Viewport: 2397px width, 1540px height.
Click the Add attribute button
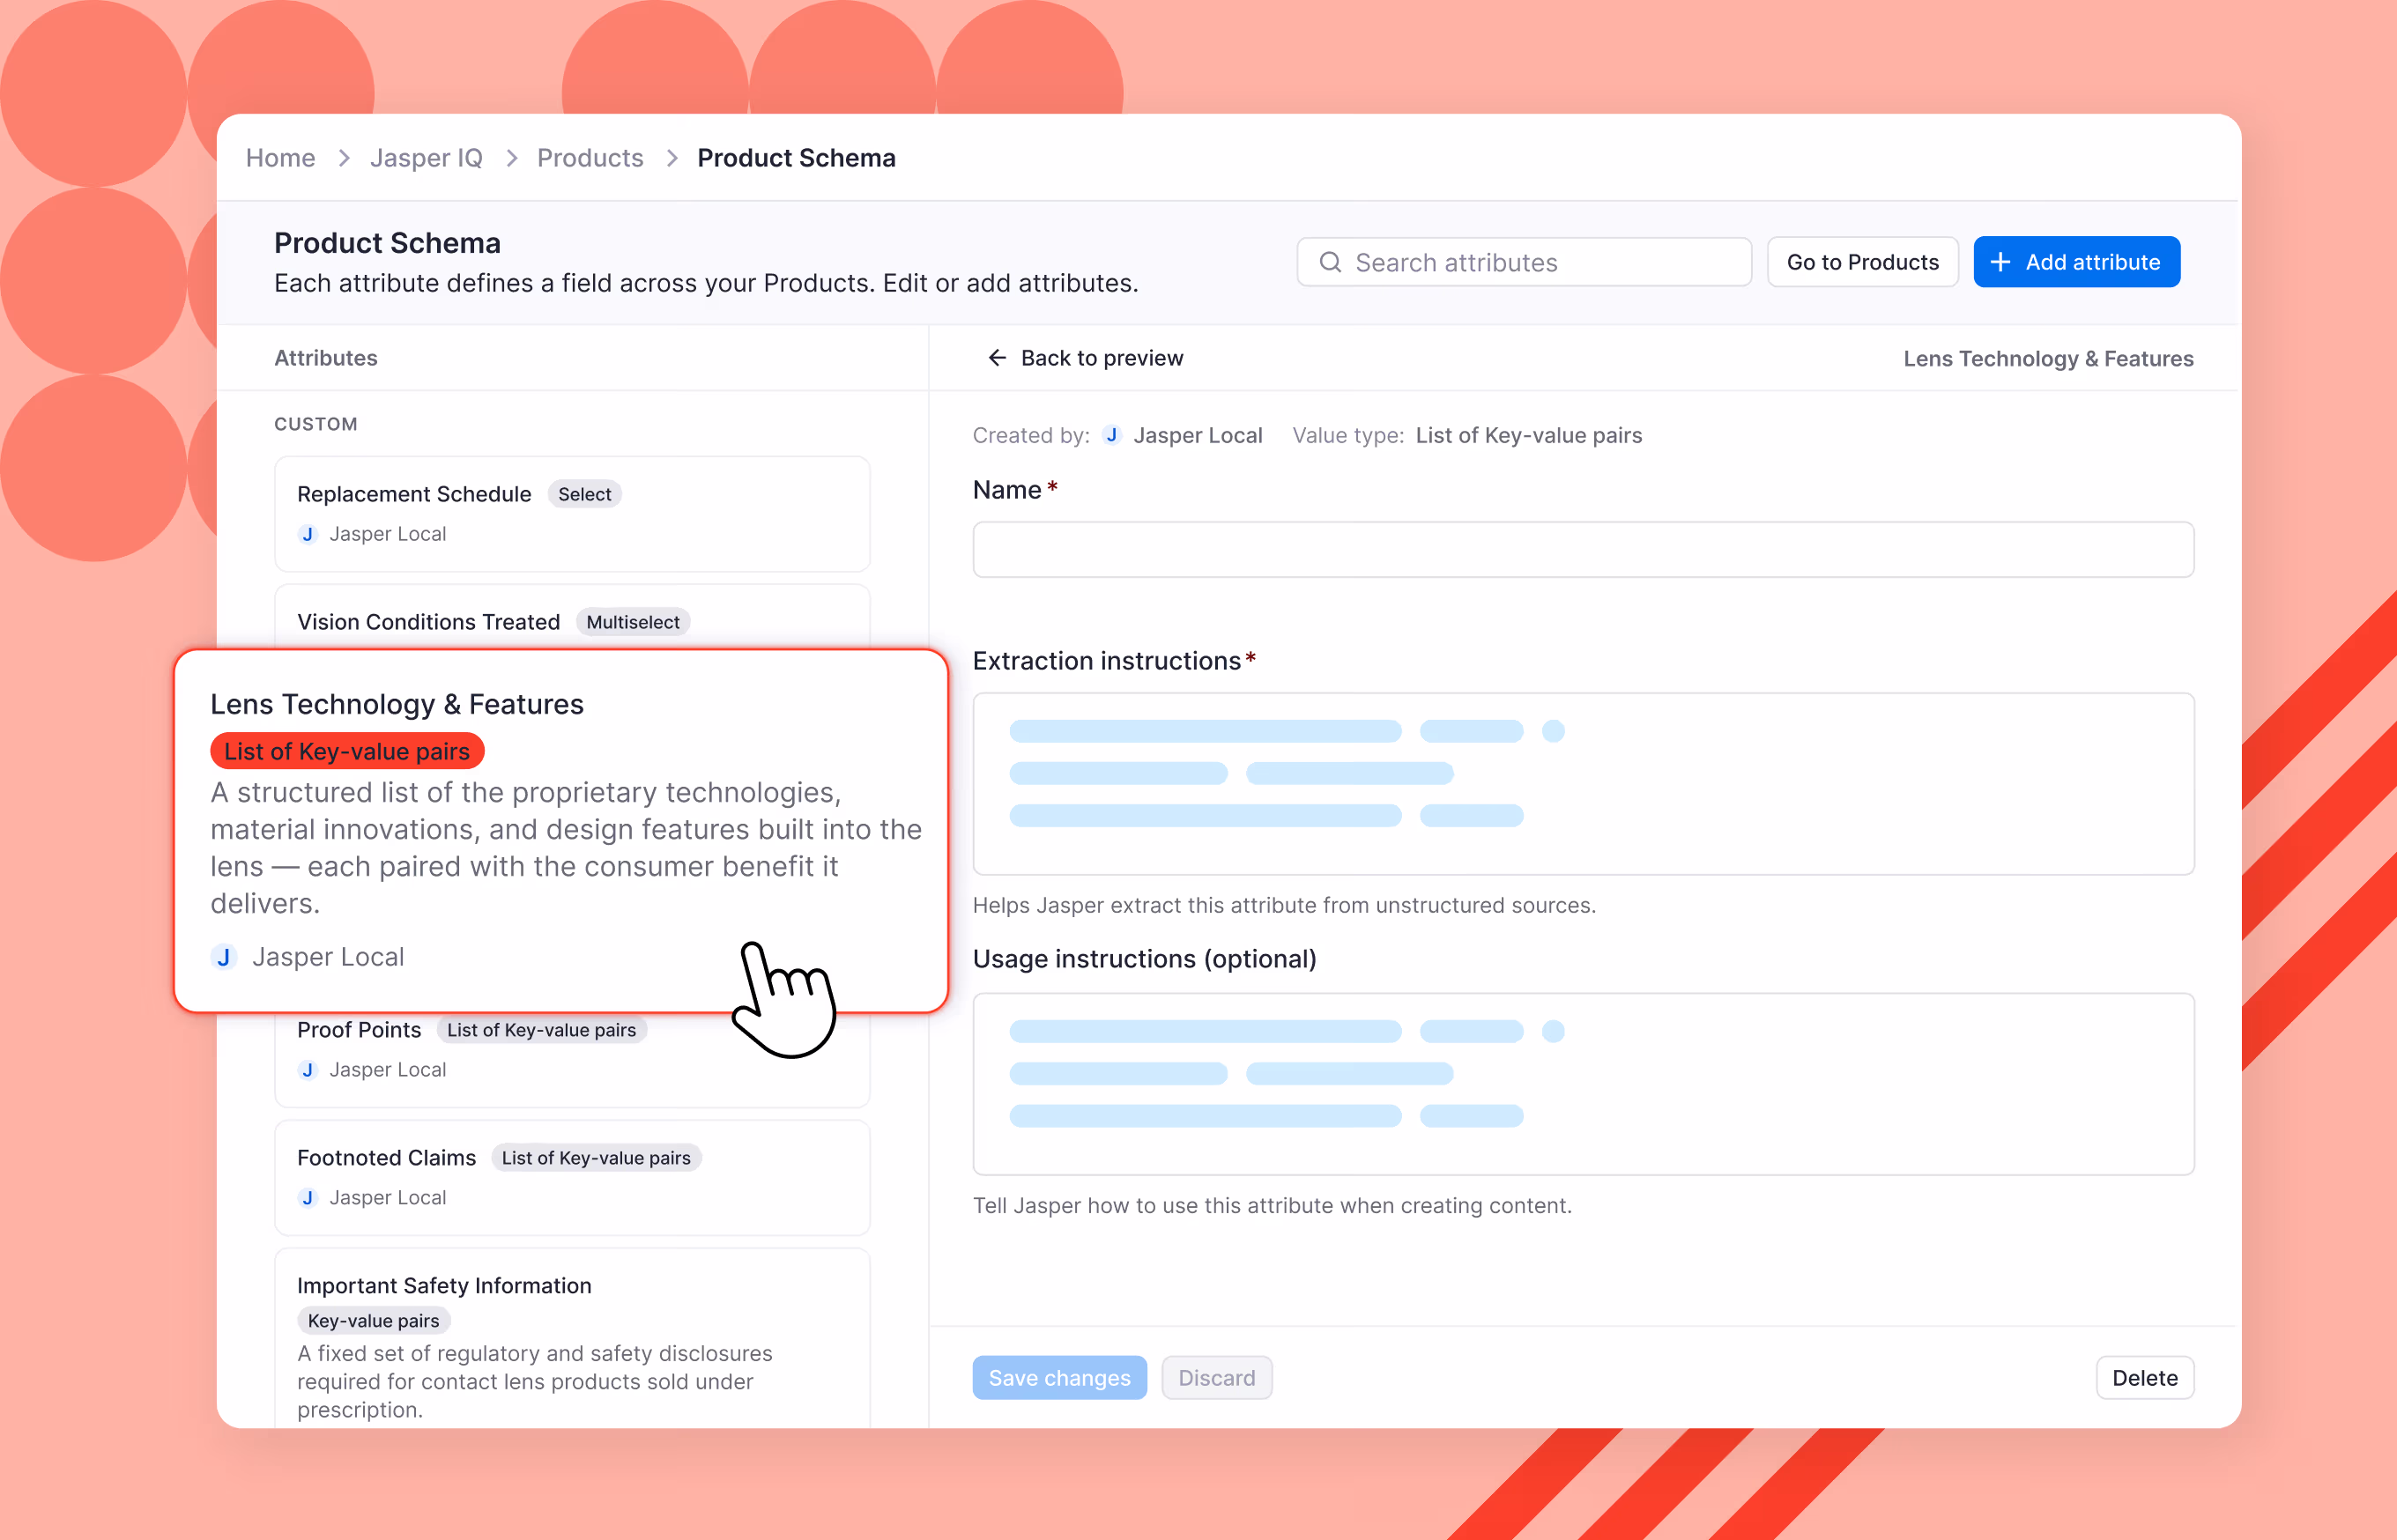pos(2076,262)
